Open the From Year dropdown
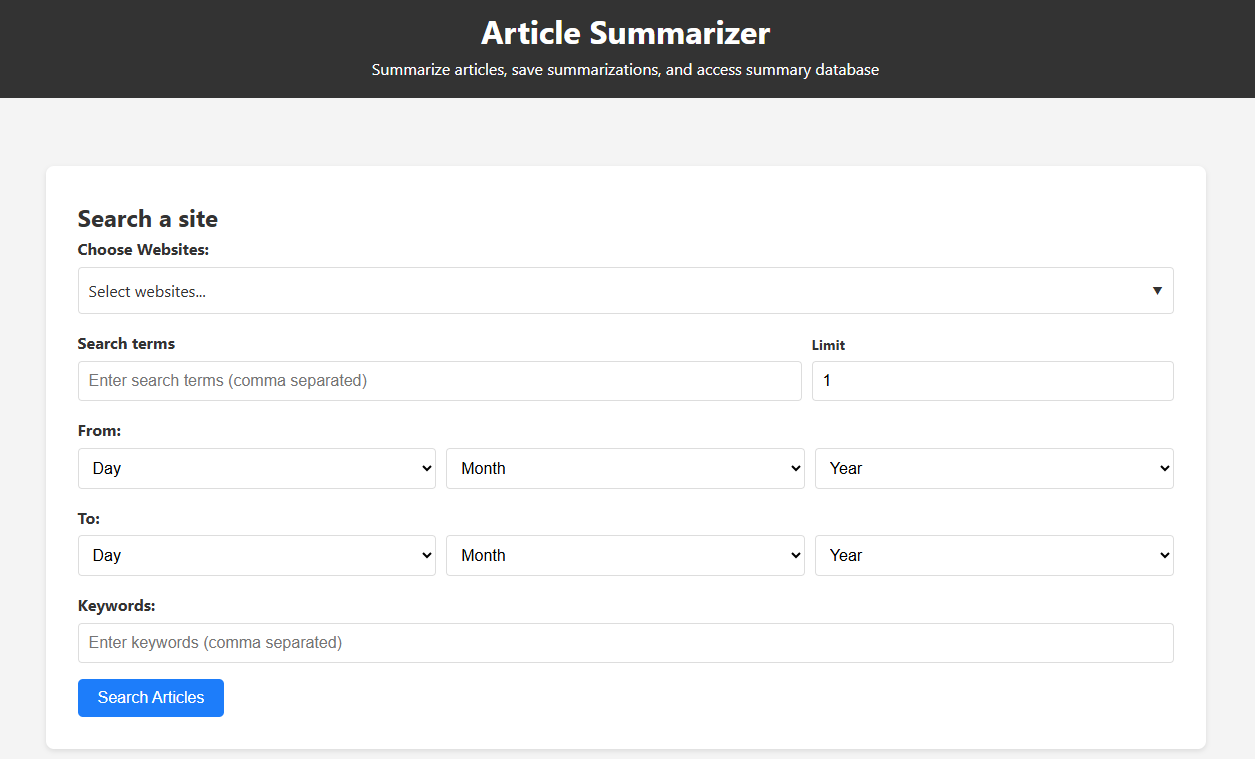Screen dimensions: 1255x759 993,468
